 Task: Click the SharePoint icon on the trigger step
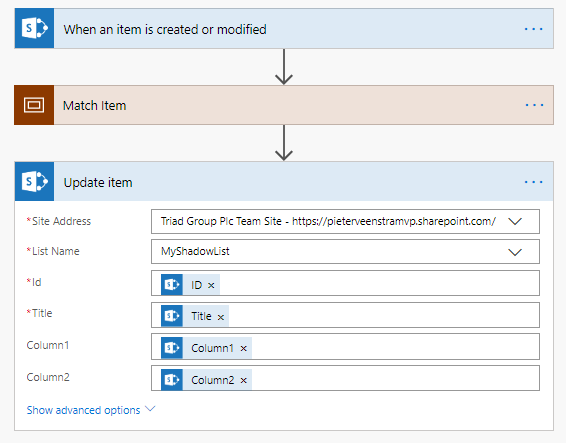(x=34, y=29)
